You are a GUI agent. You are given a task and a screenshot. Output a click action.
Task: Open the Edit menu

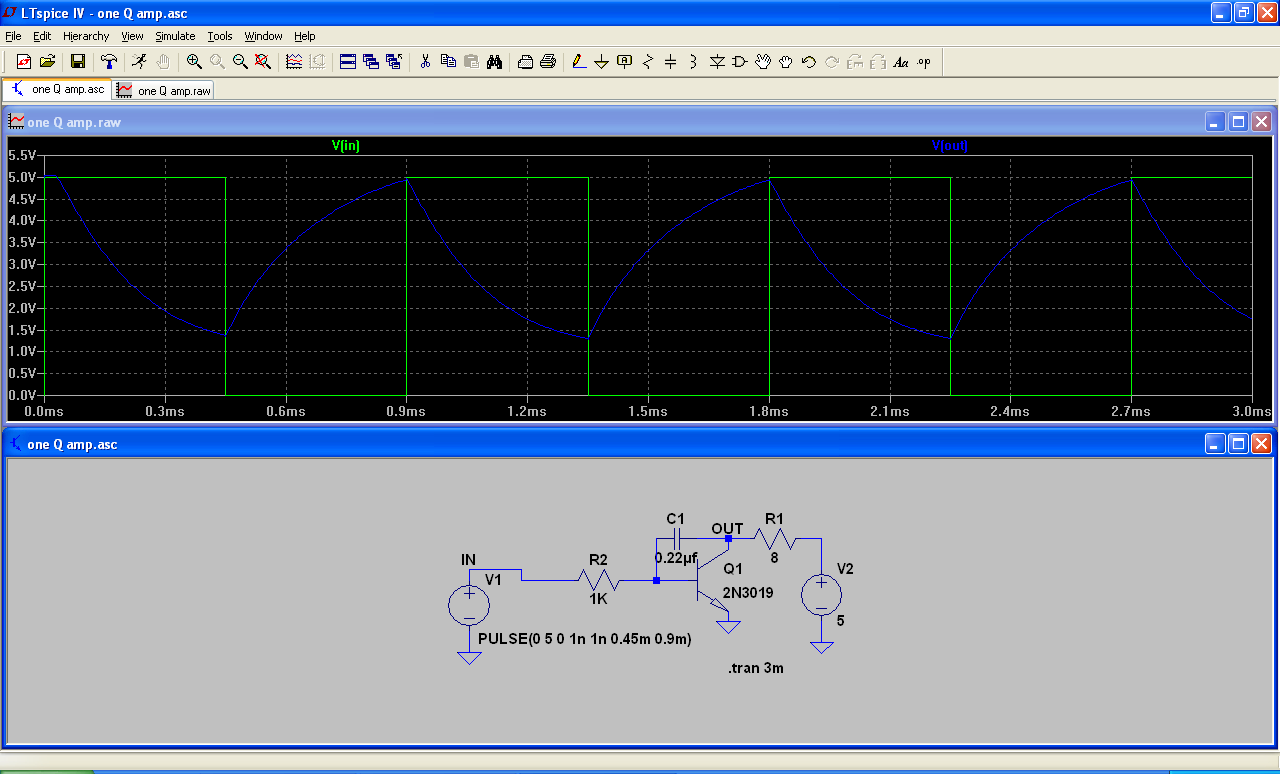click(42, 36)
